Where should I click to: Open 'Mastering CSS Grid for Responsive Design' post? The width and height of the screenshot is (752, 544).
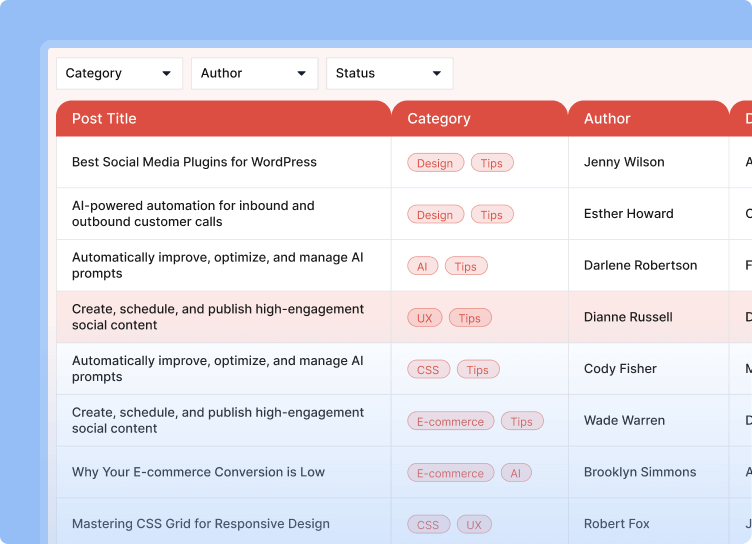click(x=200, y=524)
